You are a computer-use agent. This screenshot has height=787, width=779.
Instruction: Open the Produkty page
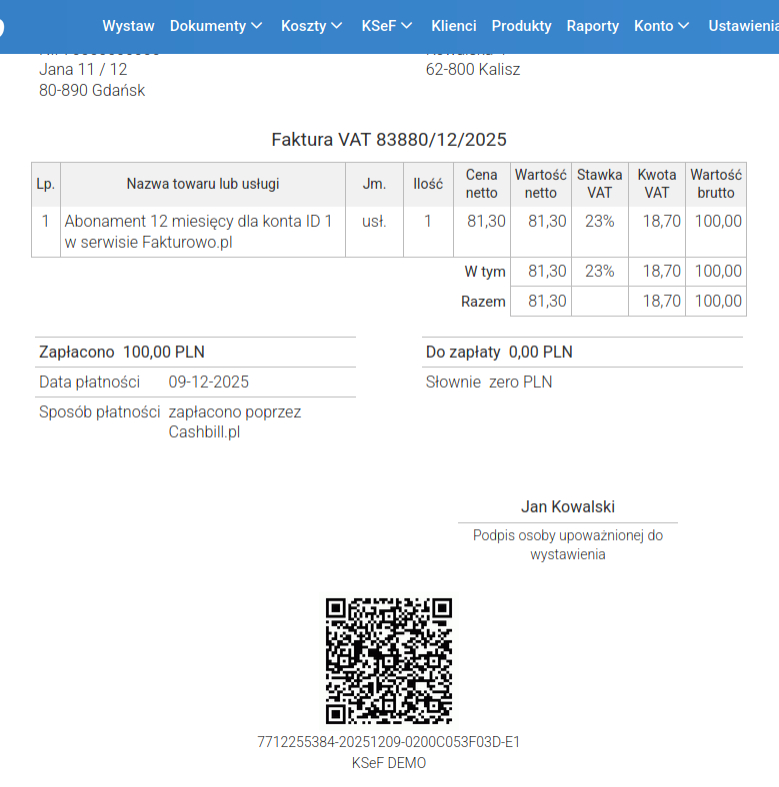521,26
